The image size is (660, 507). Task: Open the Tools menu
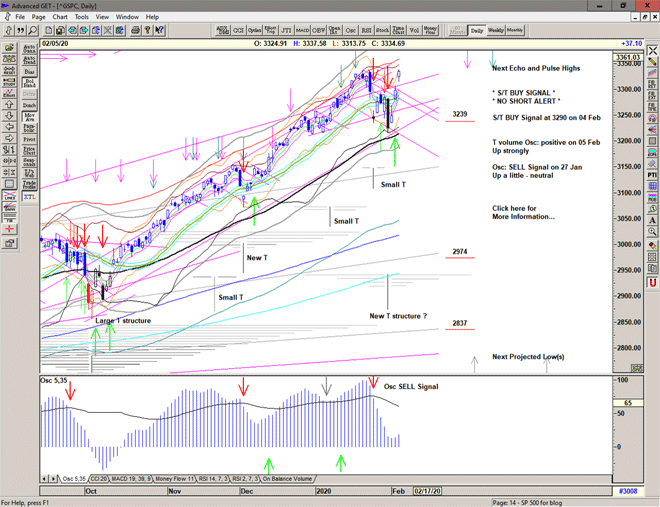pos(81,17)
